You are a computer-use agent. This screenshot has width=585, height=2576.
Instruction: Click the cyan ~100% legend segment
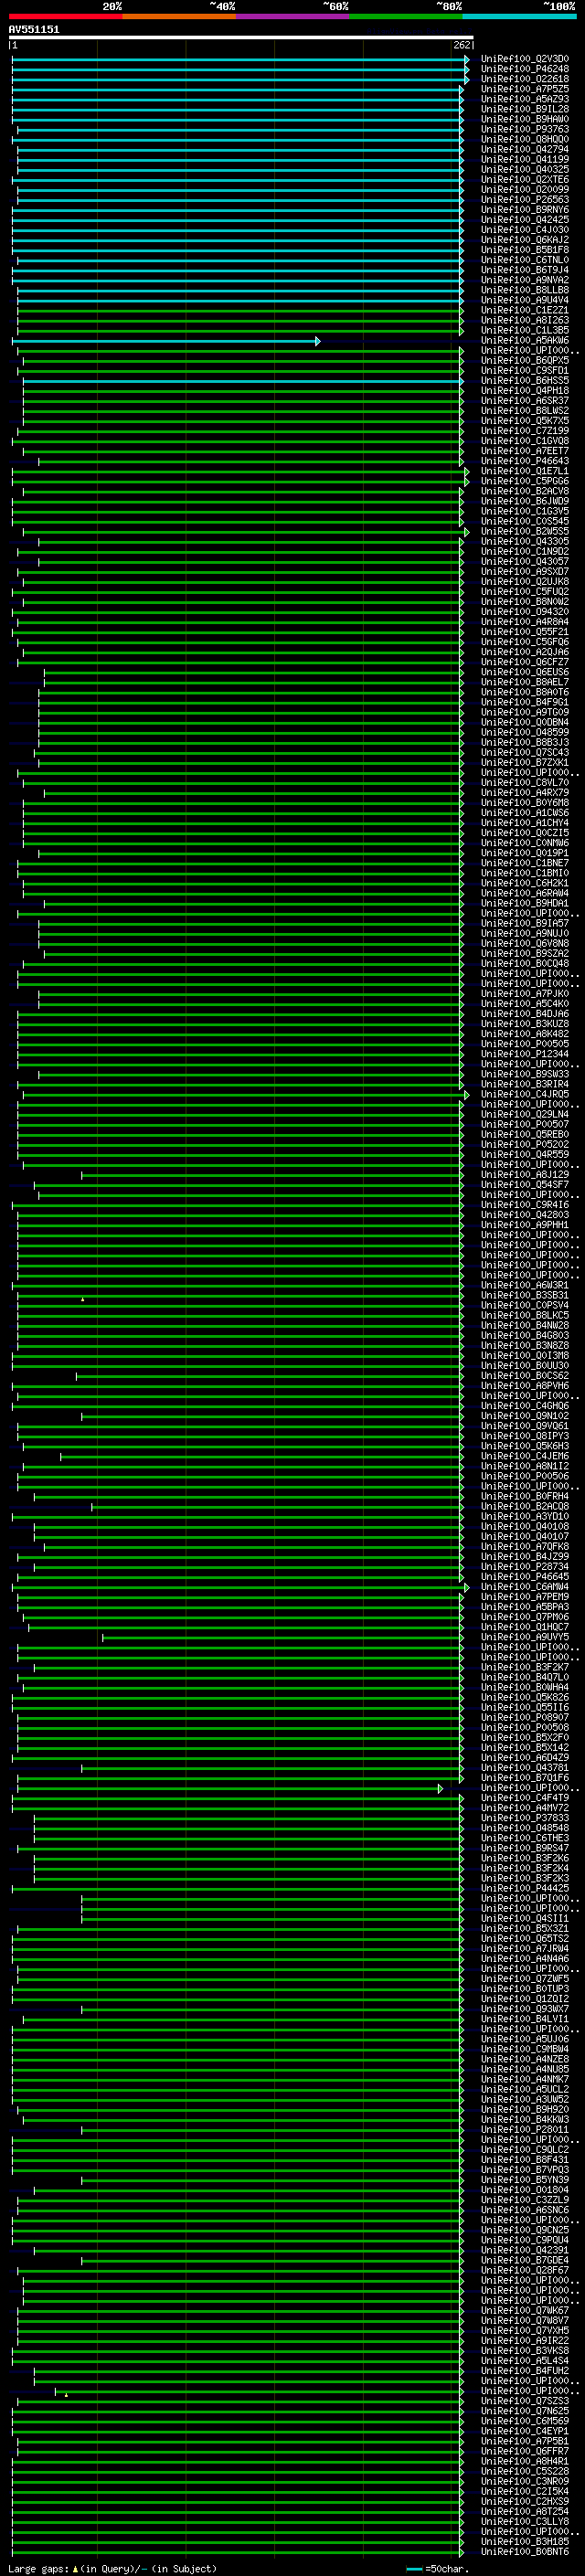click(520, 16)
